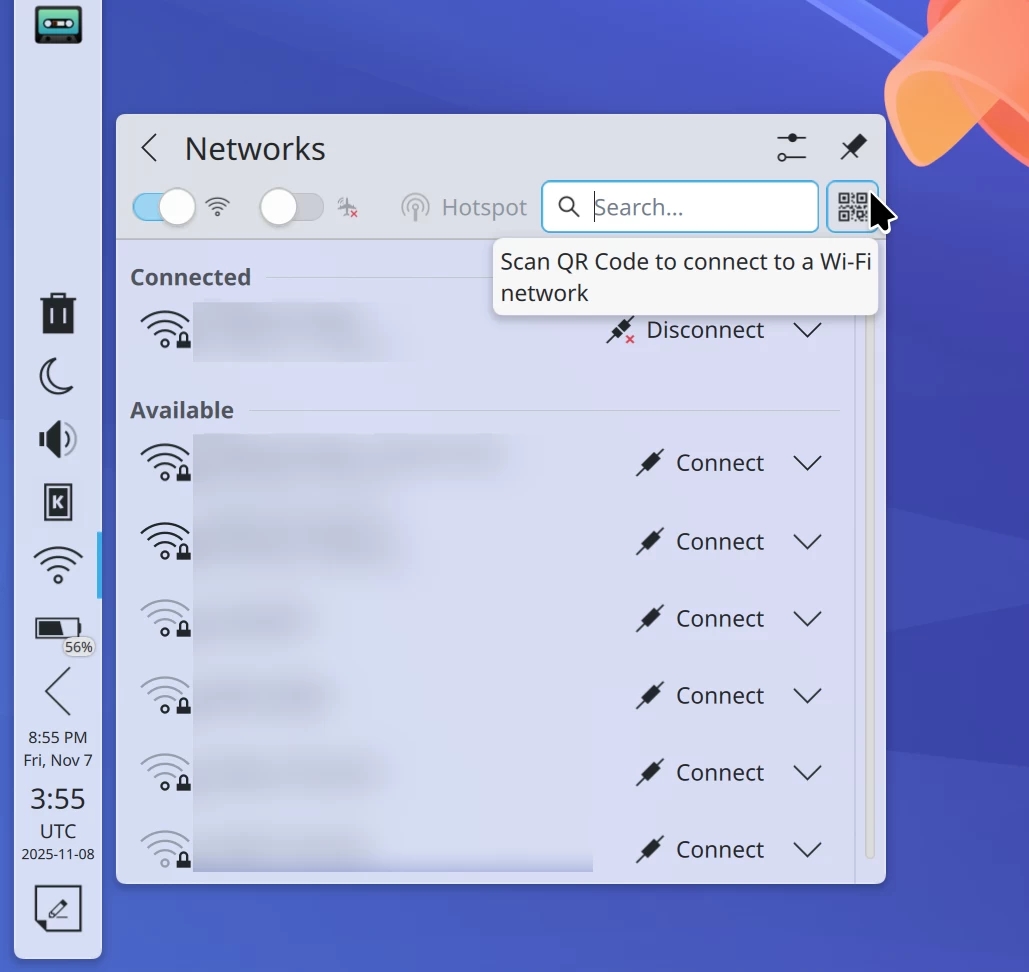Click inside the Search field
Viewport: 1029px width, 972px height.
[690, 207]
